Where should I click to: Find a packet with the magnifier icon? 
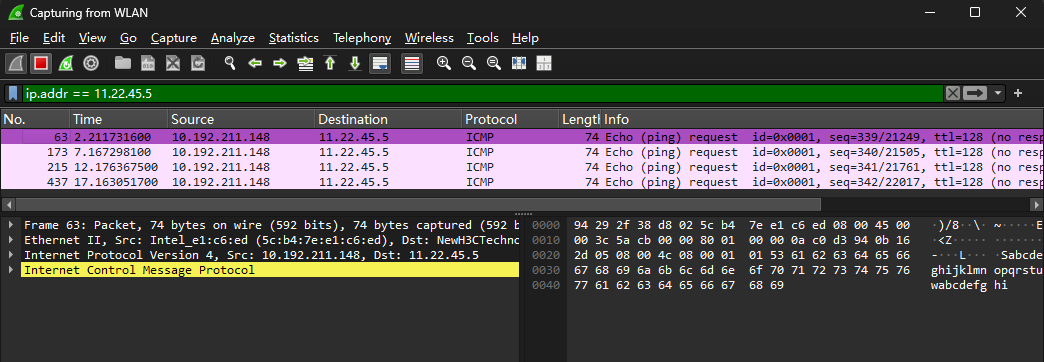click(x=230, y=63)
